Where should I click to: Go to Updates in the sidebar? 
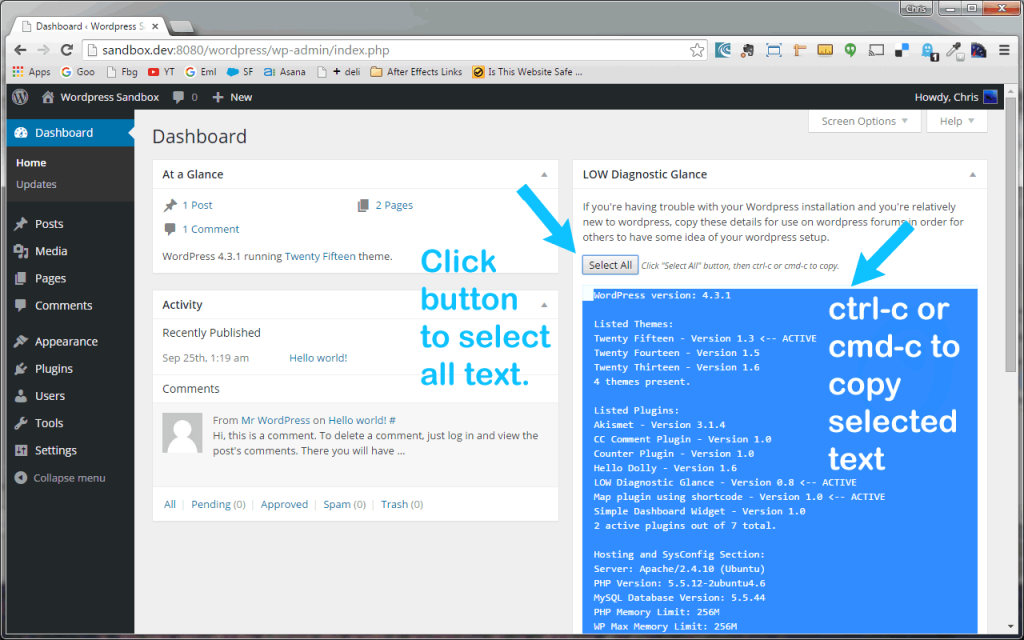[x=37, y=184]
